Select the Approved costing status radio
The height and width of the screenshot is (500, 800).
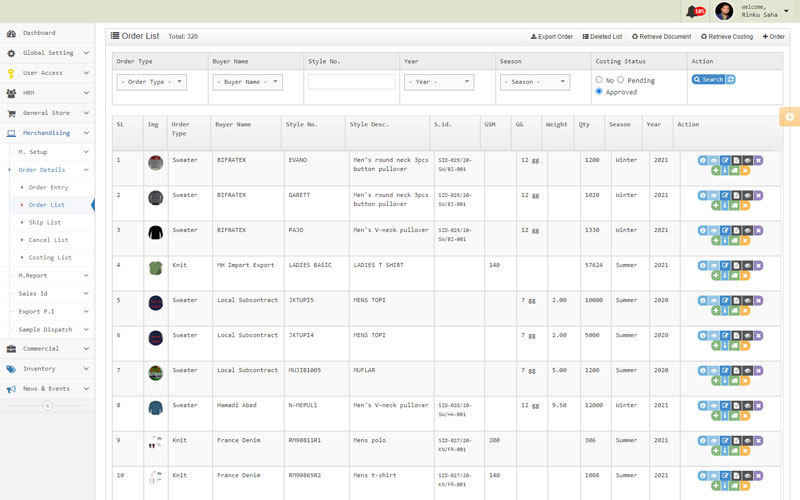[599, 91]
